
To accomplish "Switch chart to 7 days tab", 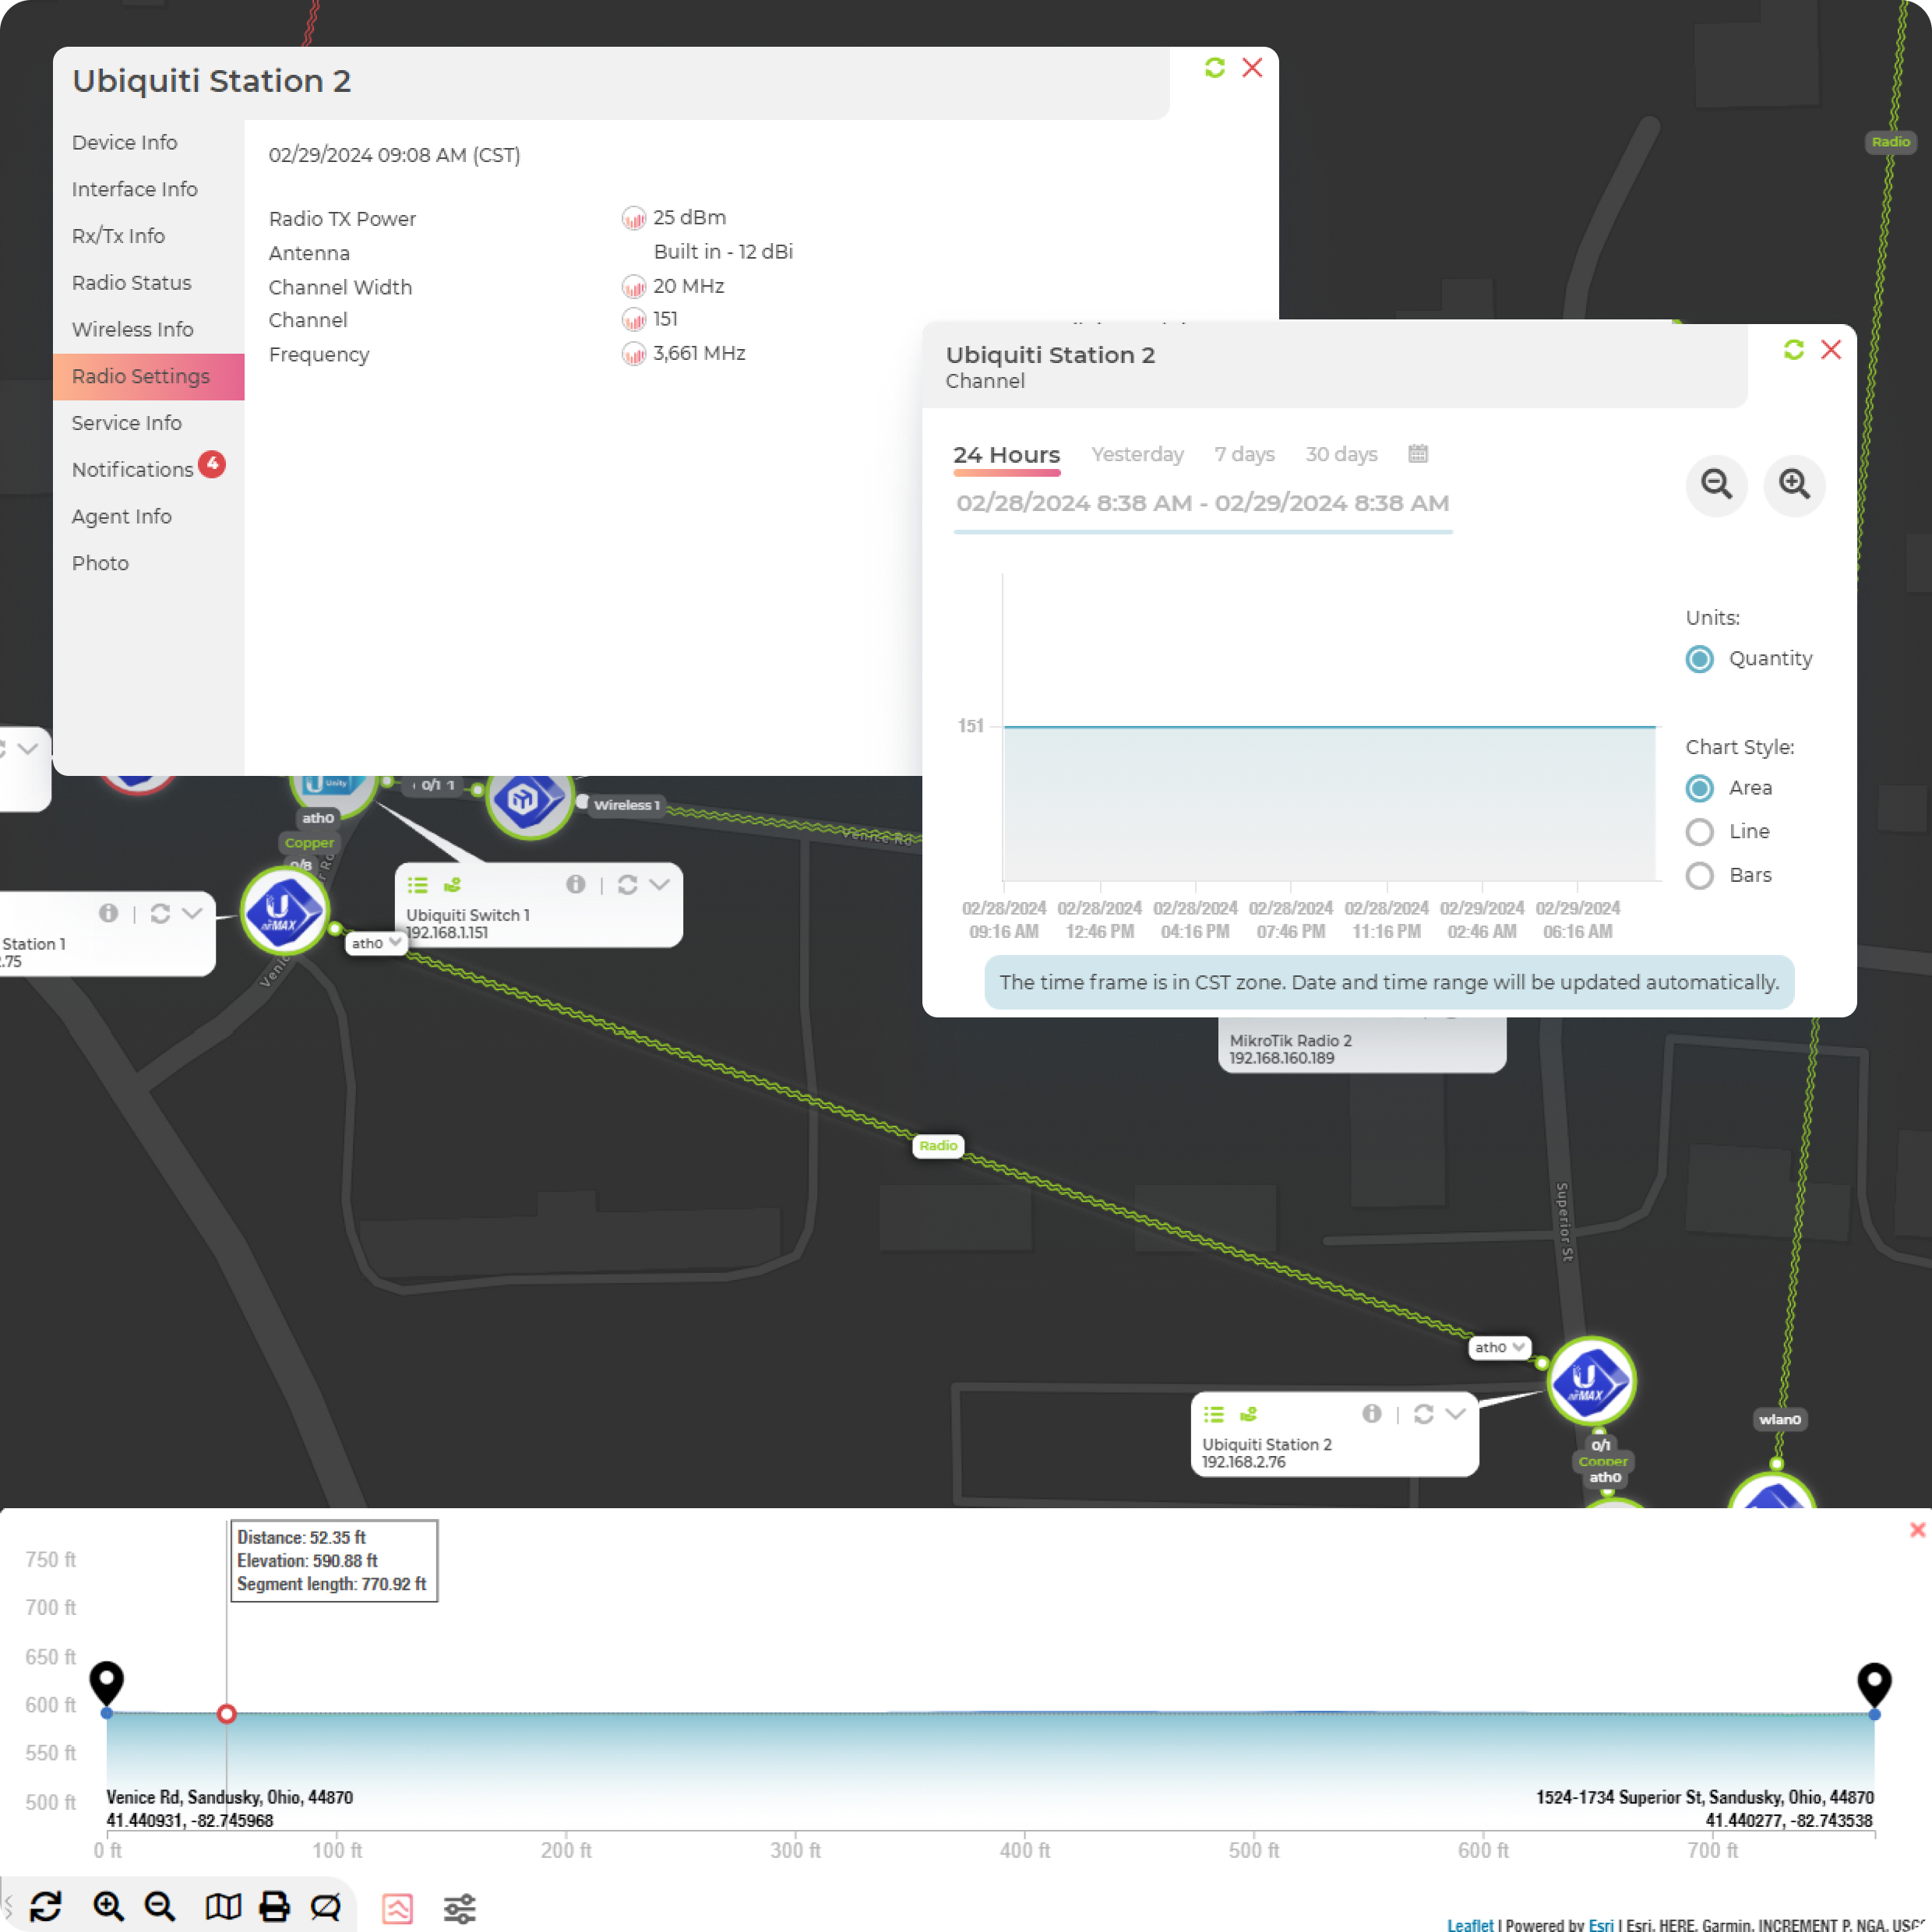I will coord(1244,455).
